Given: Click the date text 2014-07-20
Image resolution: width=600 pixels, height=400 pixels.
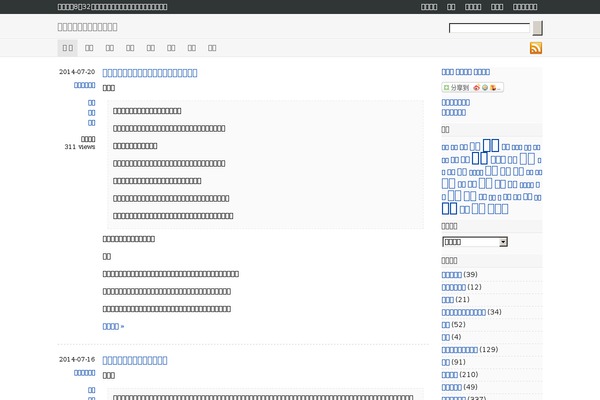Looking at the screenshot, I should (x=77, y=72).
